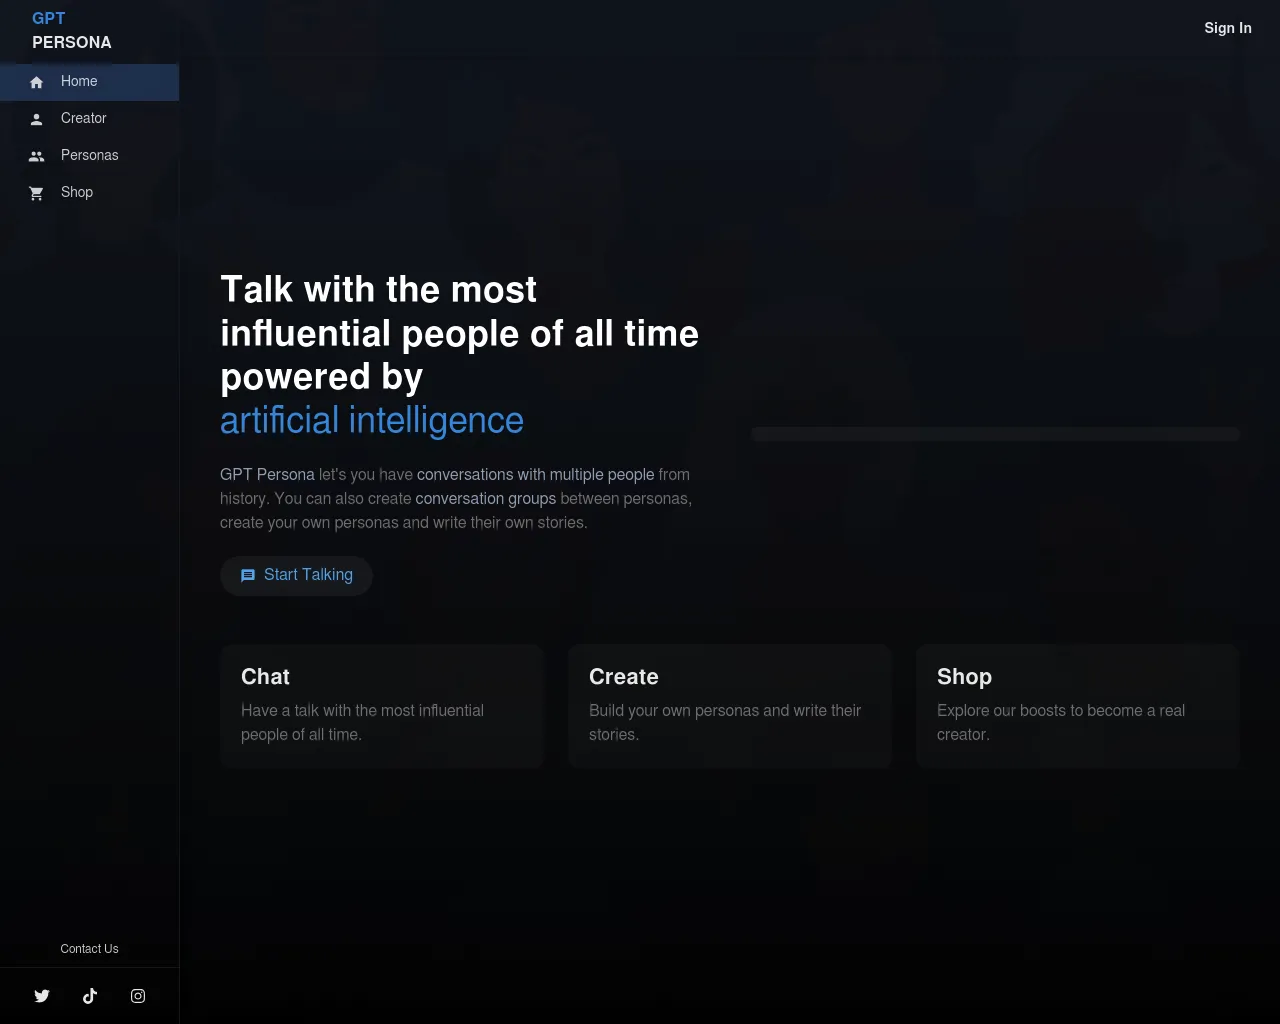The image size is (1280, 1024).
Task: Open the Create personas card
Action: tap(730, 705)
